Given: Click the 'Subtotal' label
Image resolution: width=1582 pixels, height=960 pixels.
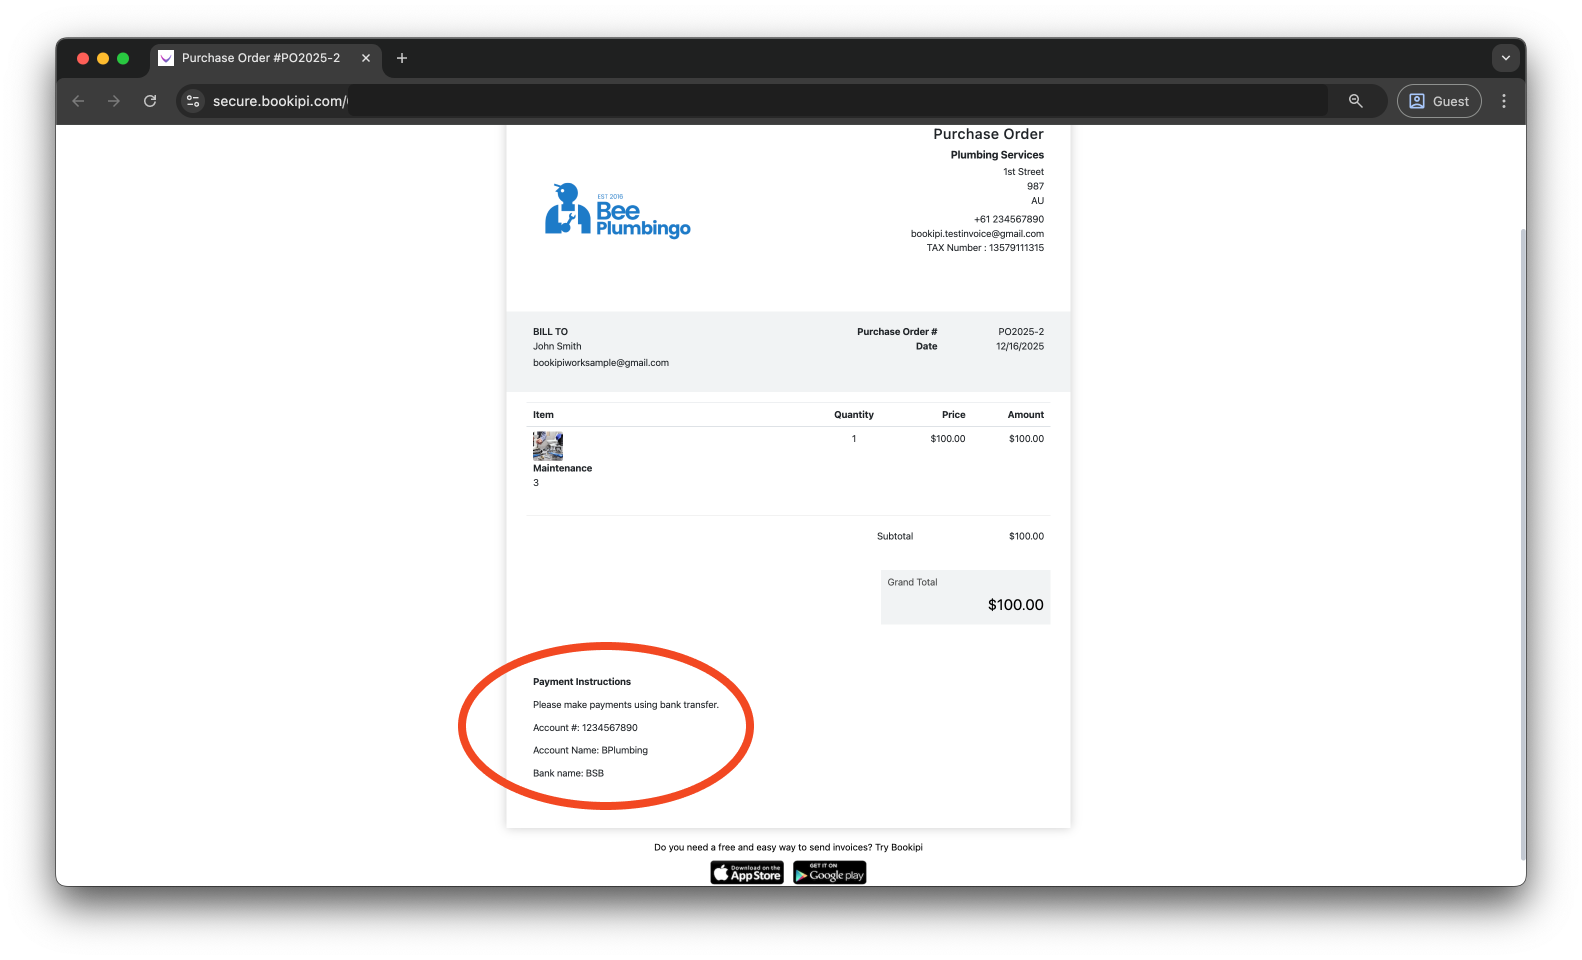Looking at the screenshot, I should click(x=895, y=537).
